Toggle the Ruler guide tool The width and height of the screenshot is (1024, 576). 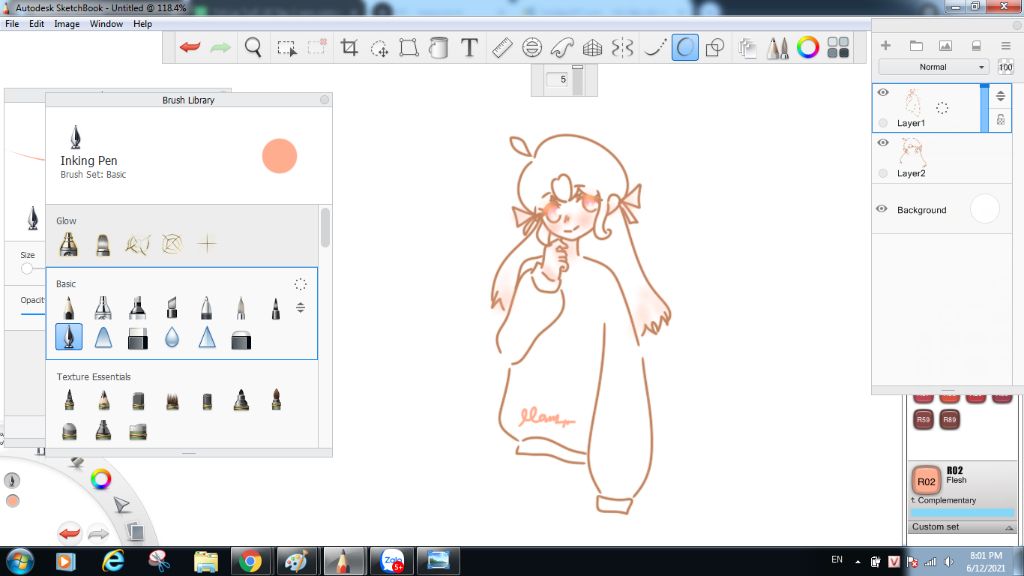pos(502,48)
